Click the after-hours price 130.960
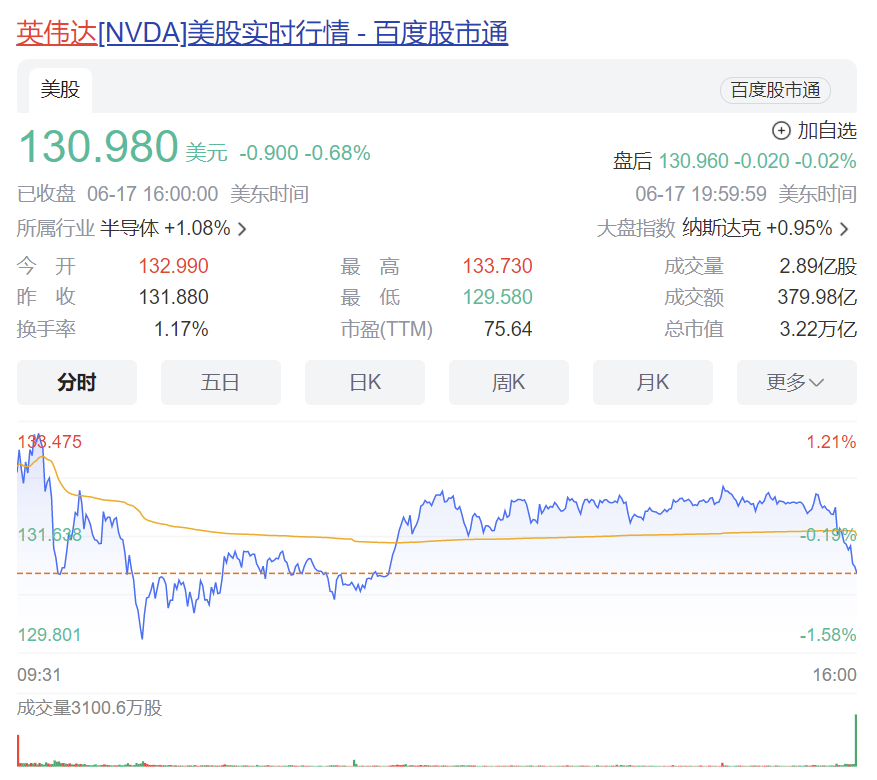This screenshot has height=780, width=877. point(694,161)
